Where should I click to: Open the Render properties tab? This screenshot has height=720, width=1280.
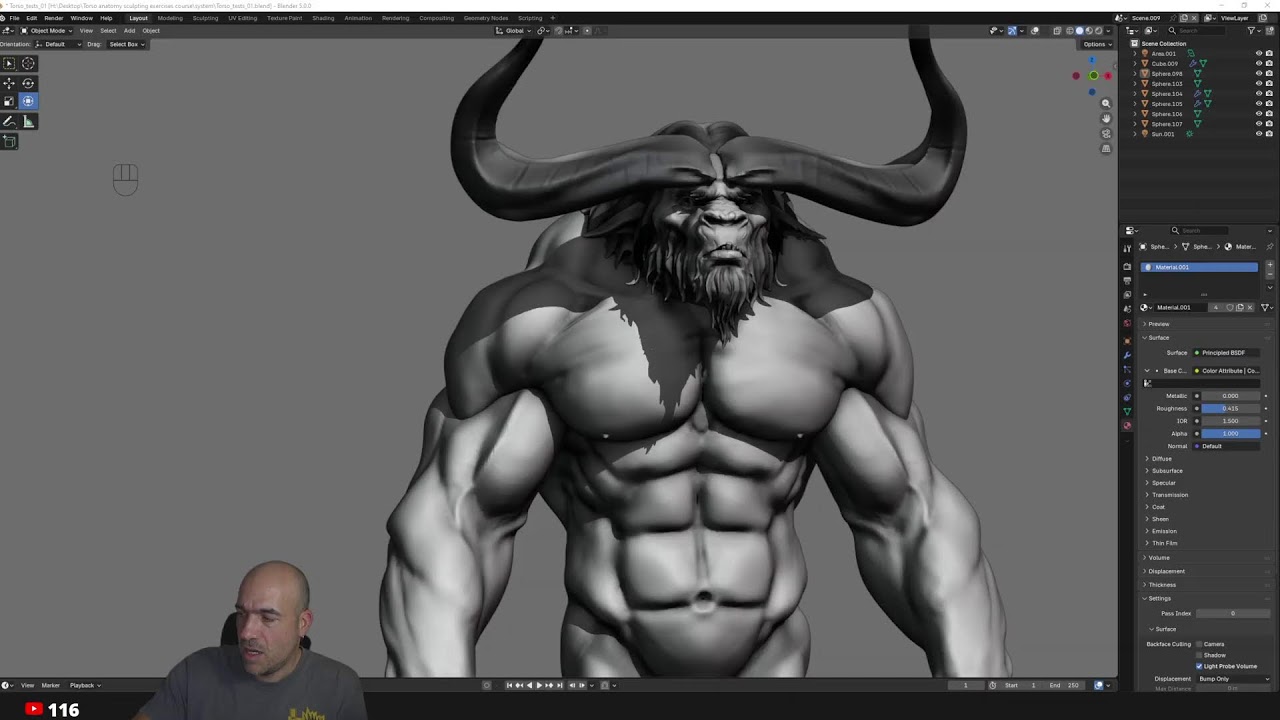[x=1127, y=266]
